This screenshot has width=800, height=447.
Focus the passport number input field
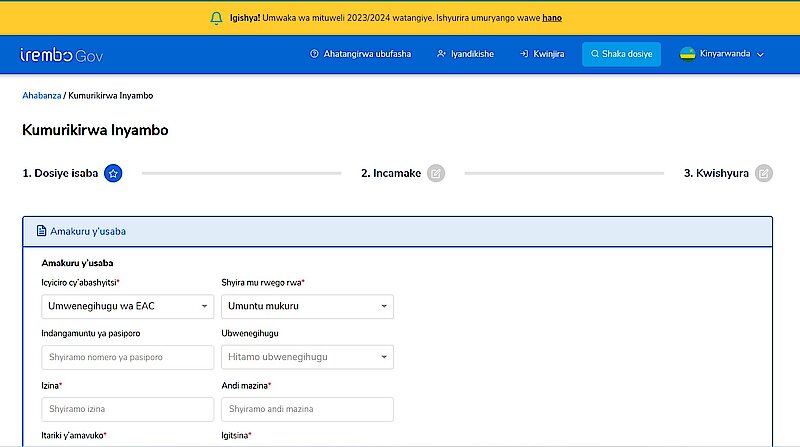(x=127, y=357)
